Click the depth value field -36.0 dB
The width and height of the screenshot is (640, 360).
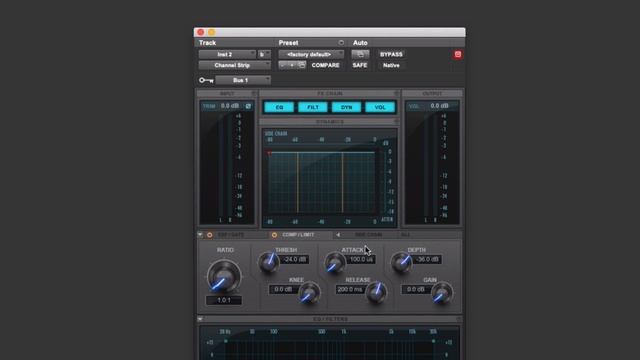coord(427,260)
